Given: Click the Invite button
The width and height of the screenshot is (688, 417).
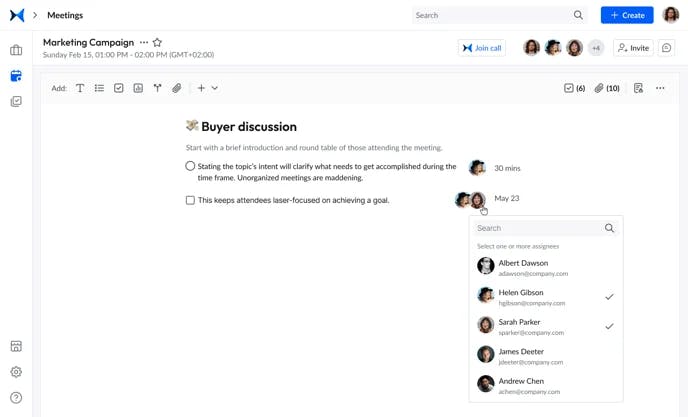Looking at the screenshot, I should click(634, 48).
